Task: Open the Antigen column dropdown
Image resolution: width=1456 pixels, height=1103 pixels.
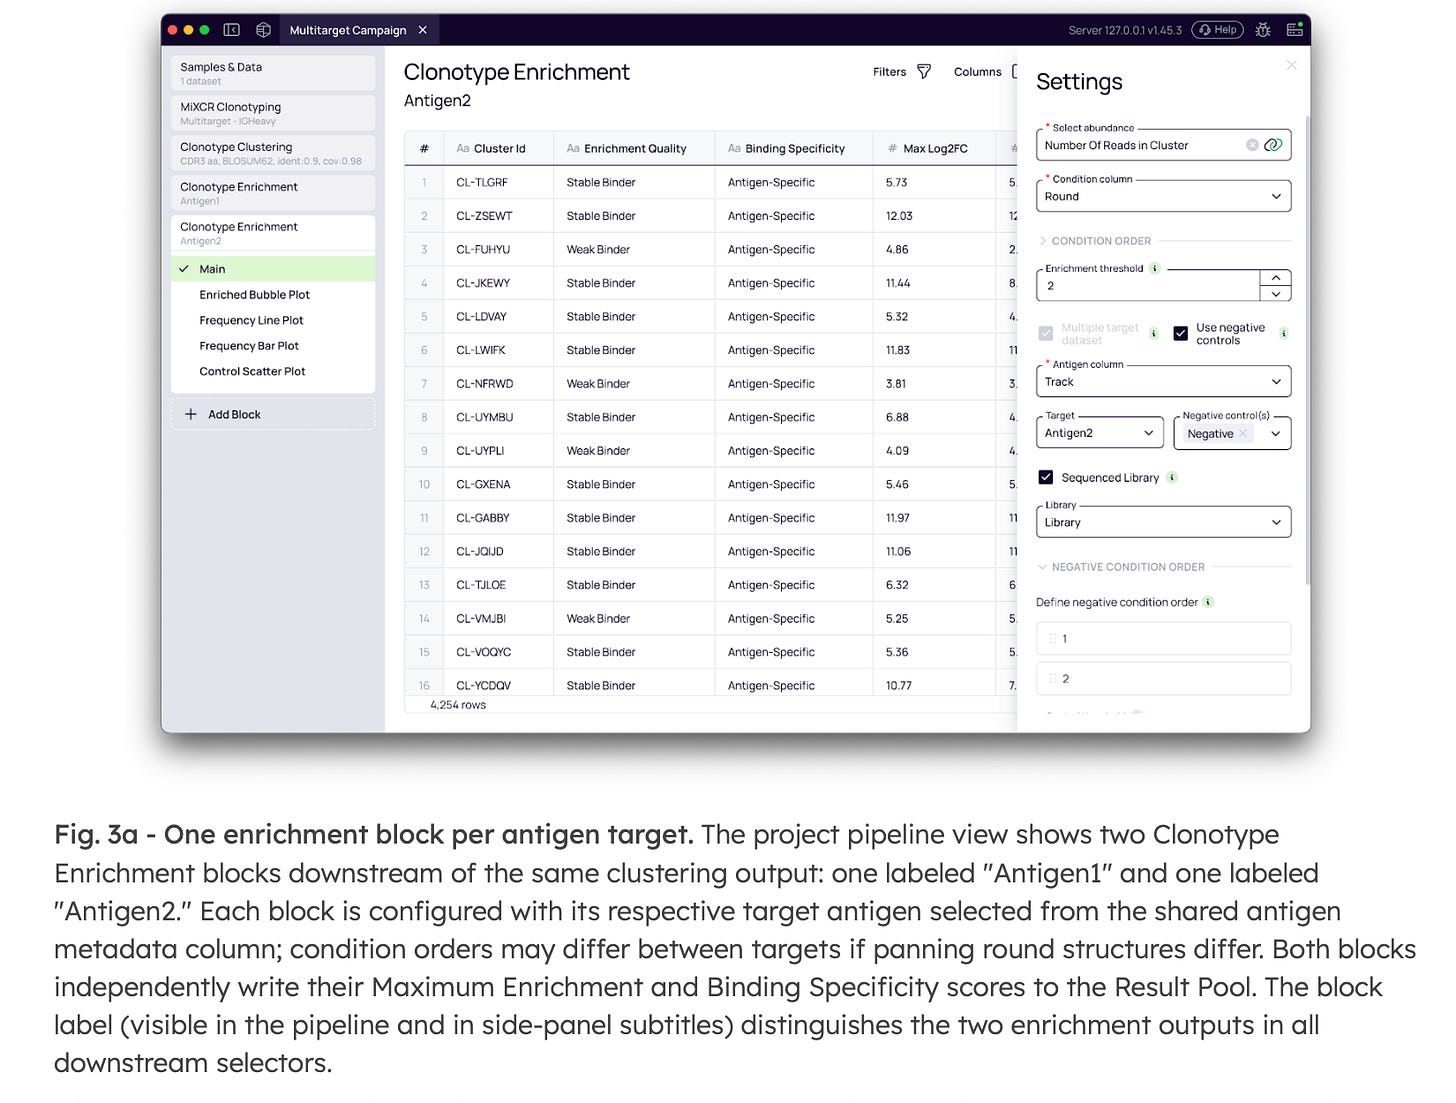Action: pos(1163,381)
